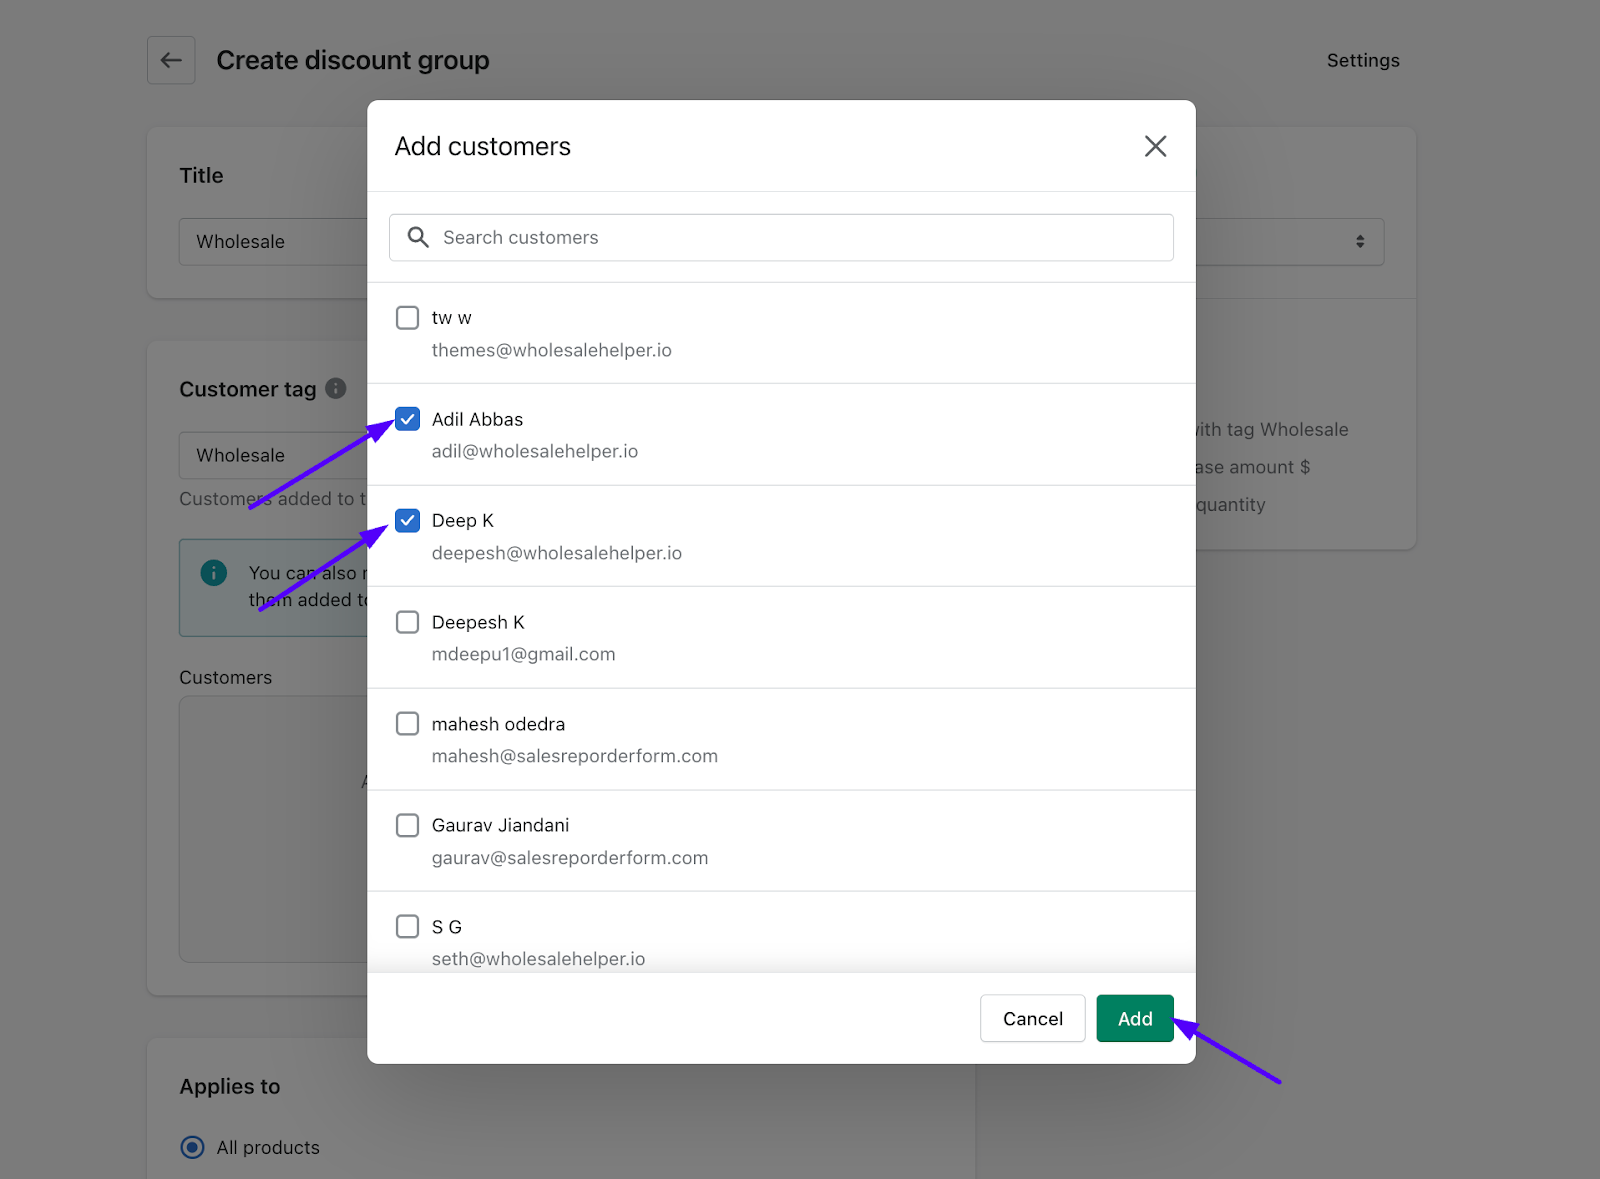Image resolution: width=1600 pixels, height=1179 pixels.
Task: Click gaurav@salesreporderform.com email
Action: 570,858
